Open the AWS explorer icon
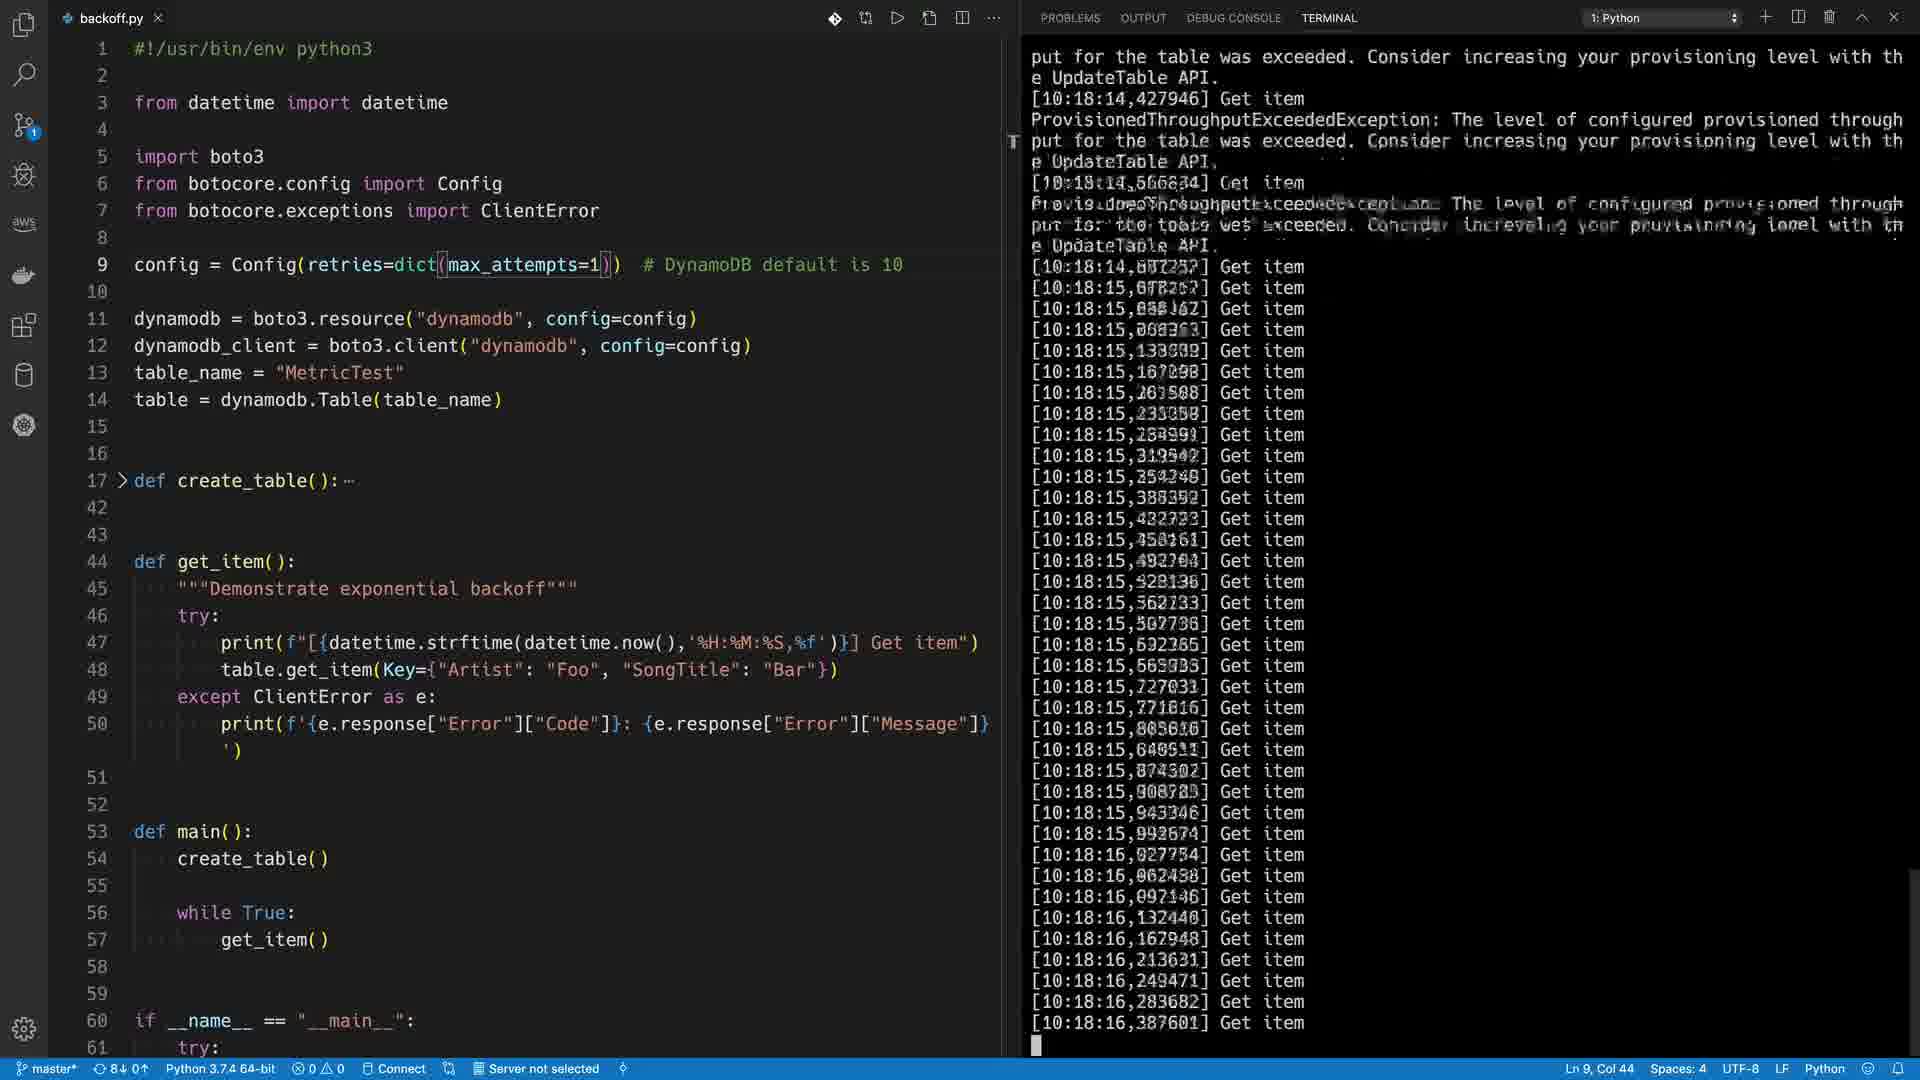 pyautogui.click(x=24, y=224)
